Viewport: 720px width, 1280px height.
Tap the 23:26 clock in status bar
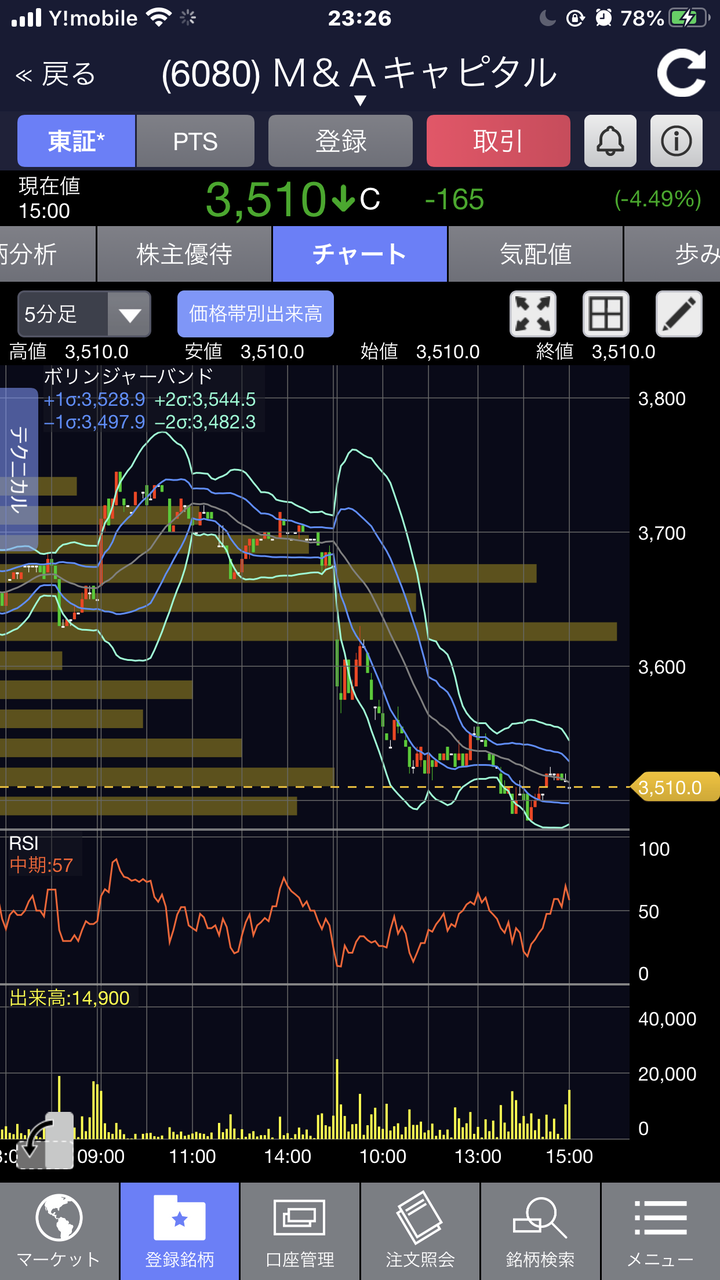pos(359,18)
